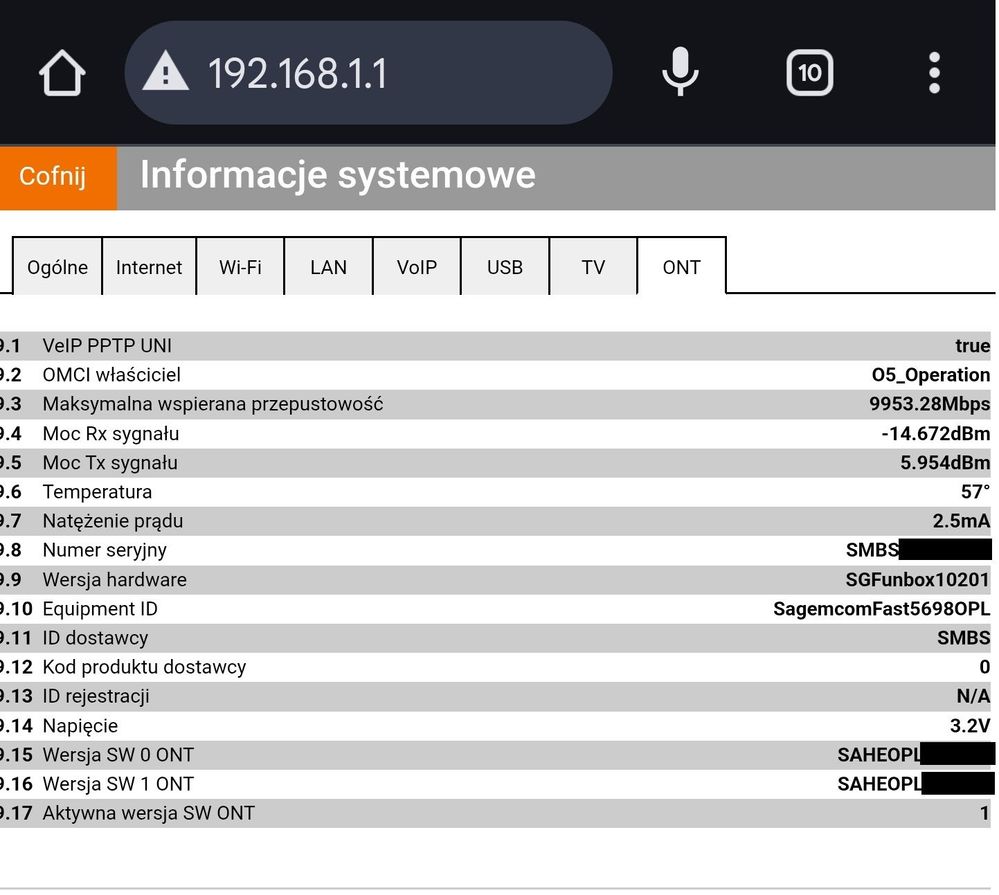Tap the Chrome home icon

(x=60, y=72)
